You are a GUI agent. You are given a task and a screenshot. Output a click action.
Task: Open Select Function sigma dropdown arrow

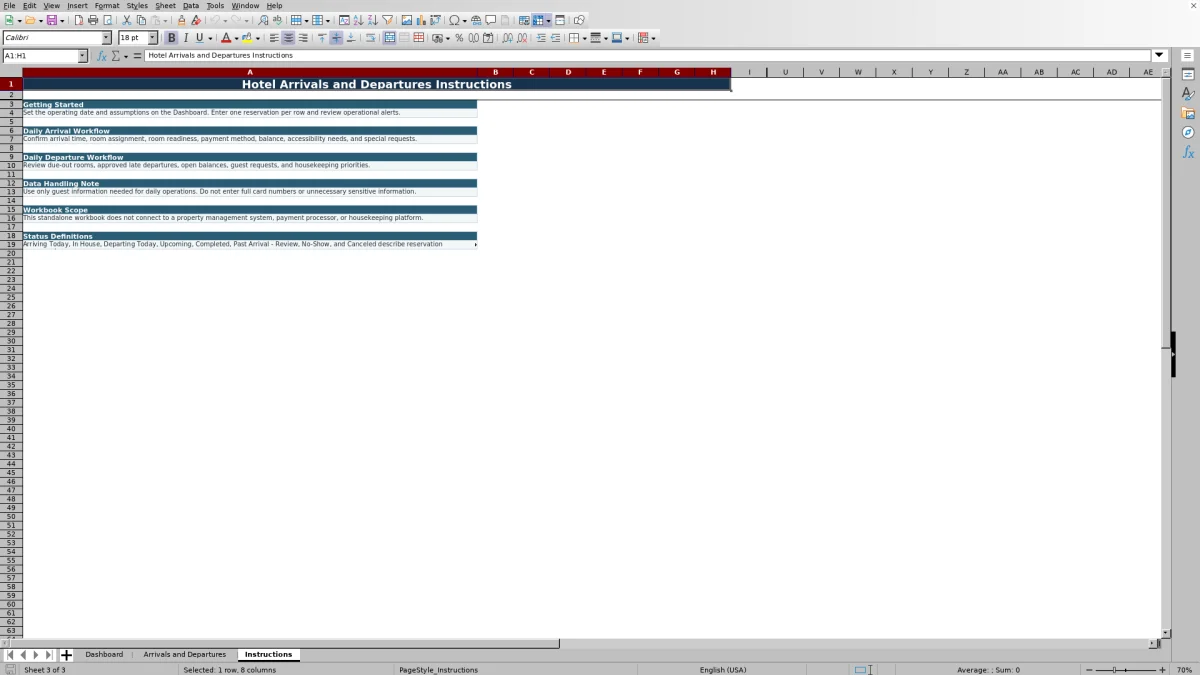coord(126,57)
